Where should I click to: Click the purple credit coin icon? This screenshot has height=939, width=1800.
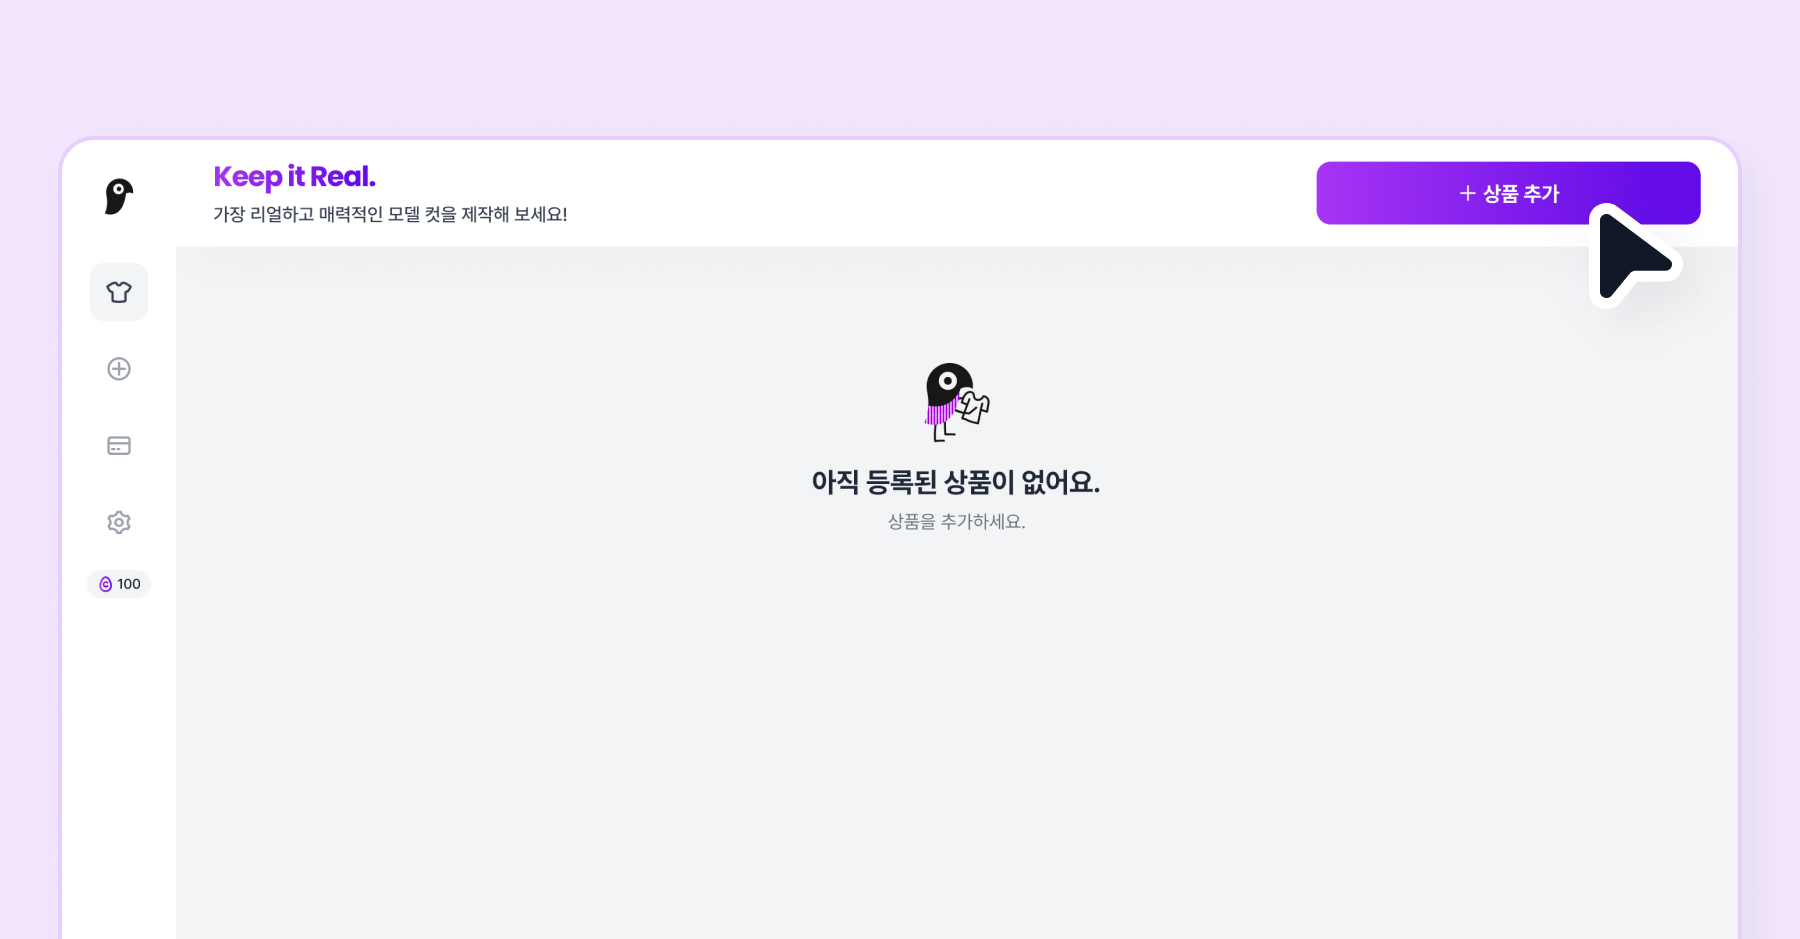click(x=105, y=584)
